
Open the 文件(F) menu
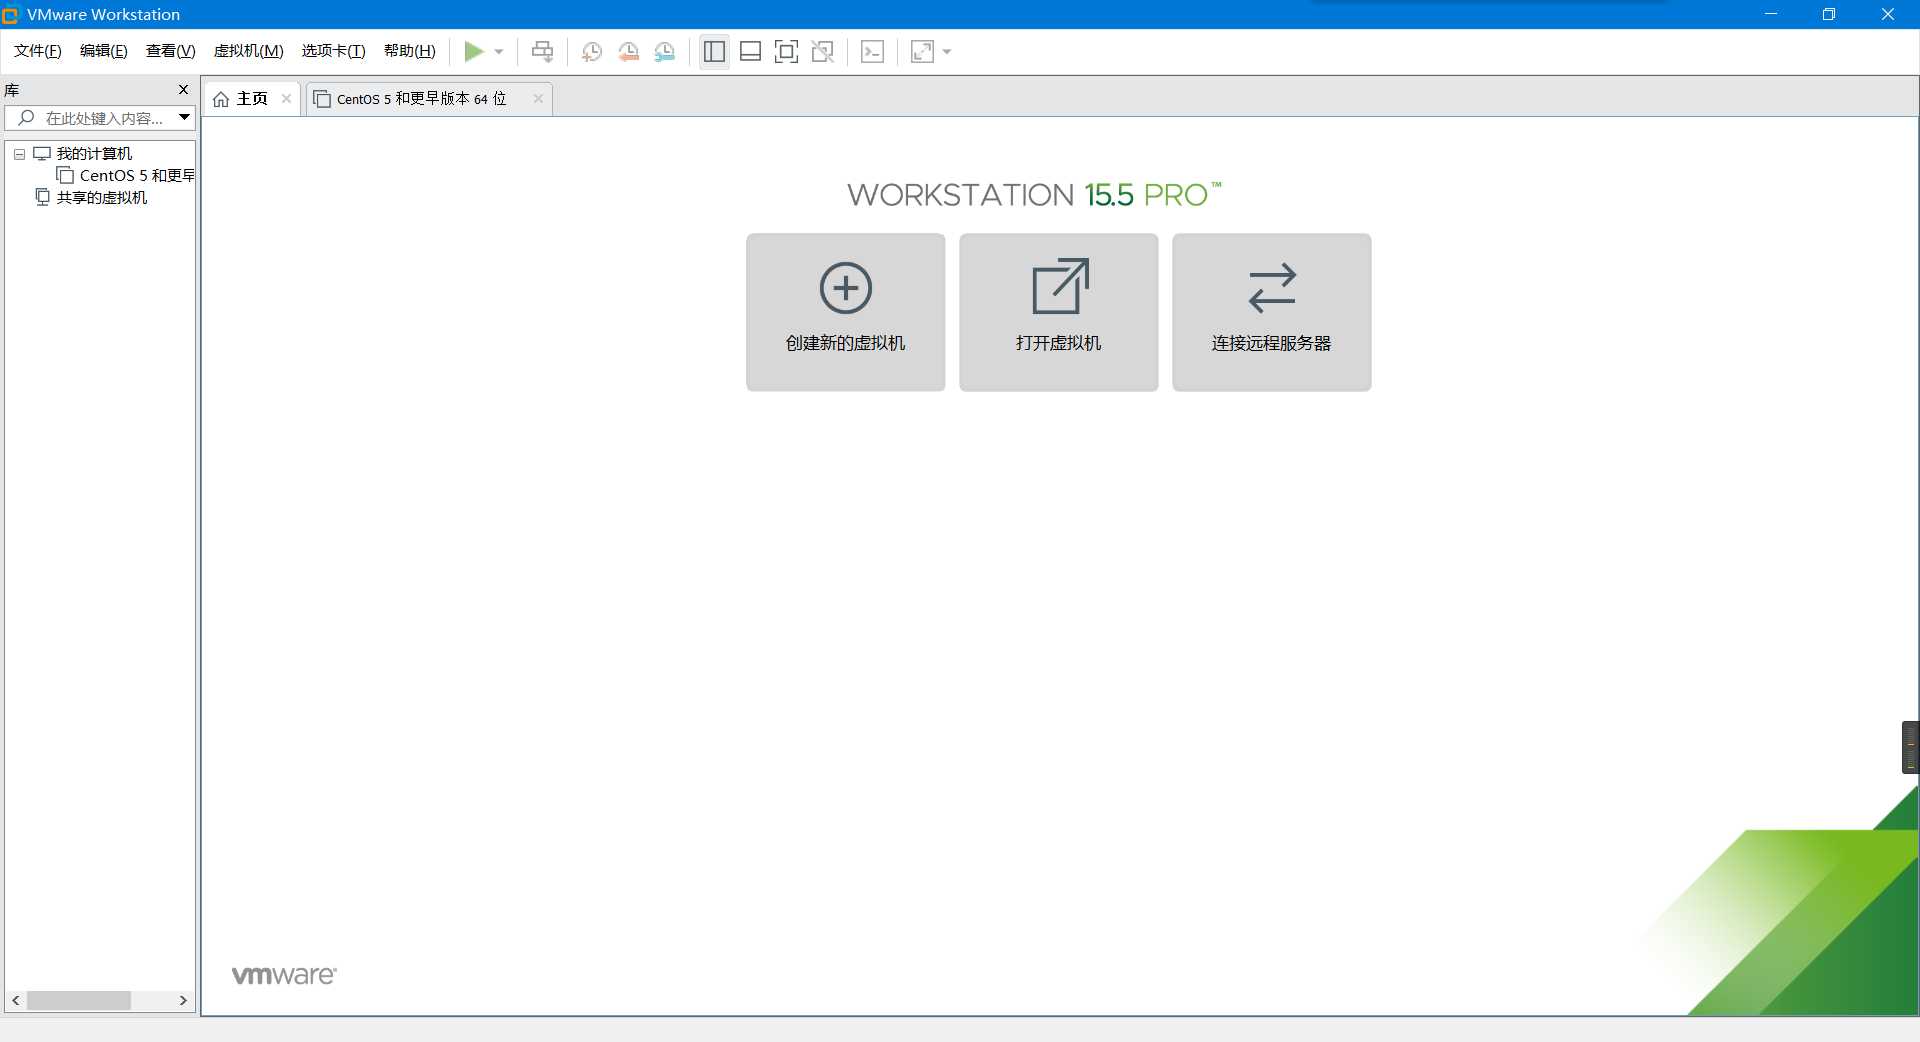(38, 51)
